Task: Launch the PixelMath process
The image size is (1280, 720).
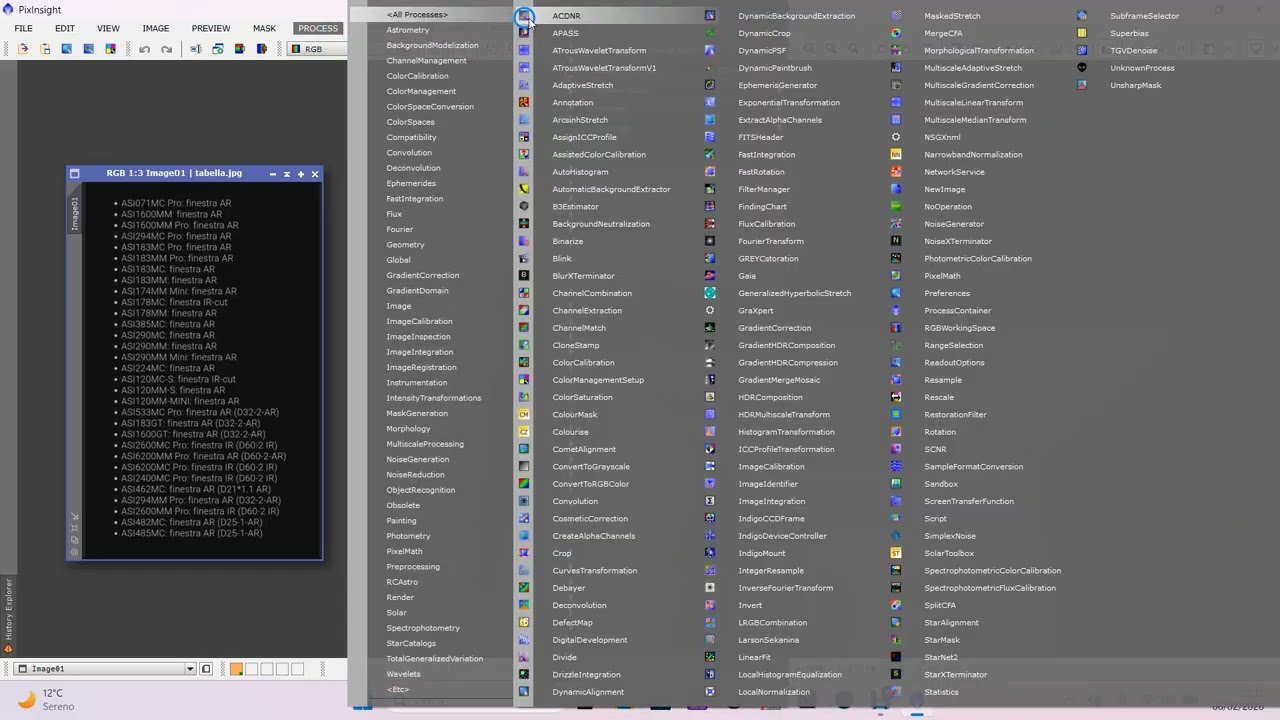Action: click(942, 276)
